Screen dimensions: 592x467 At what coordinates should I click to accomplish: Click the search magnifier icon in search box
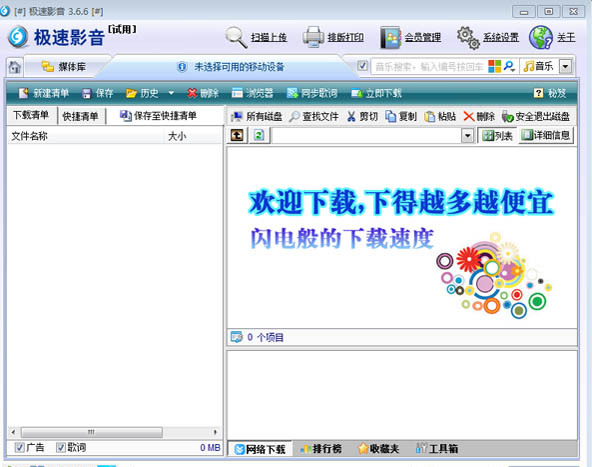[509, 66]
